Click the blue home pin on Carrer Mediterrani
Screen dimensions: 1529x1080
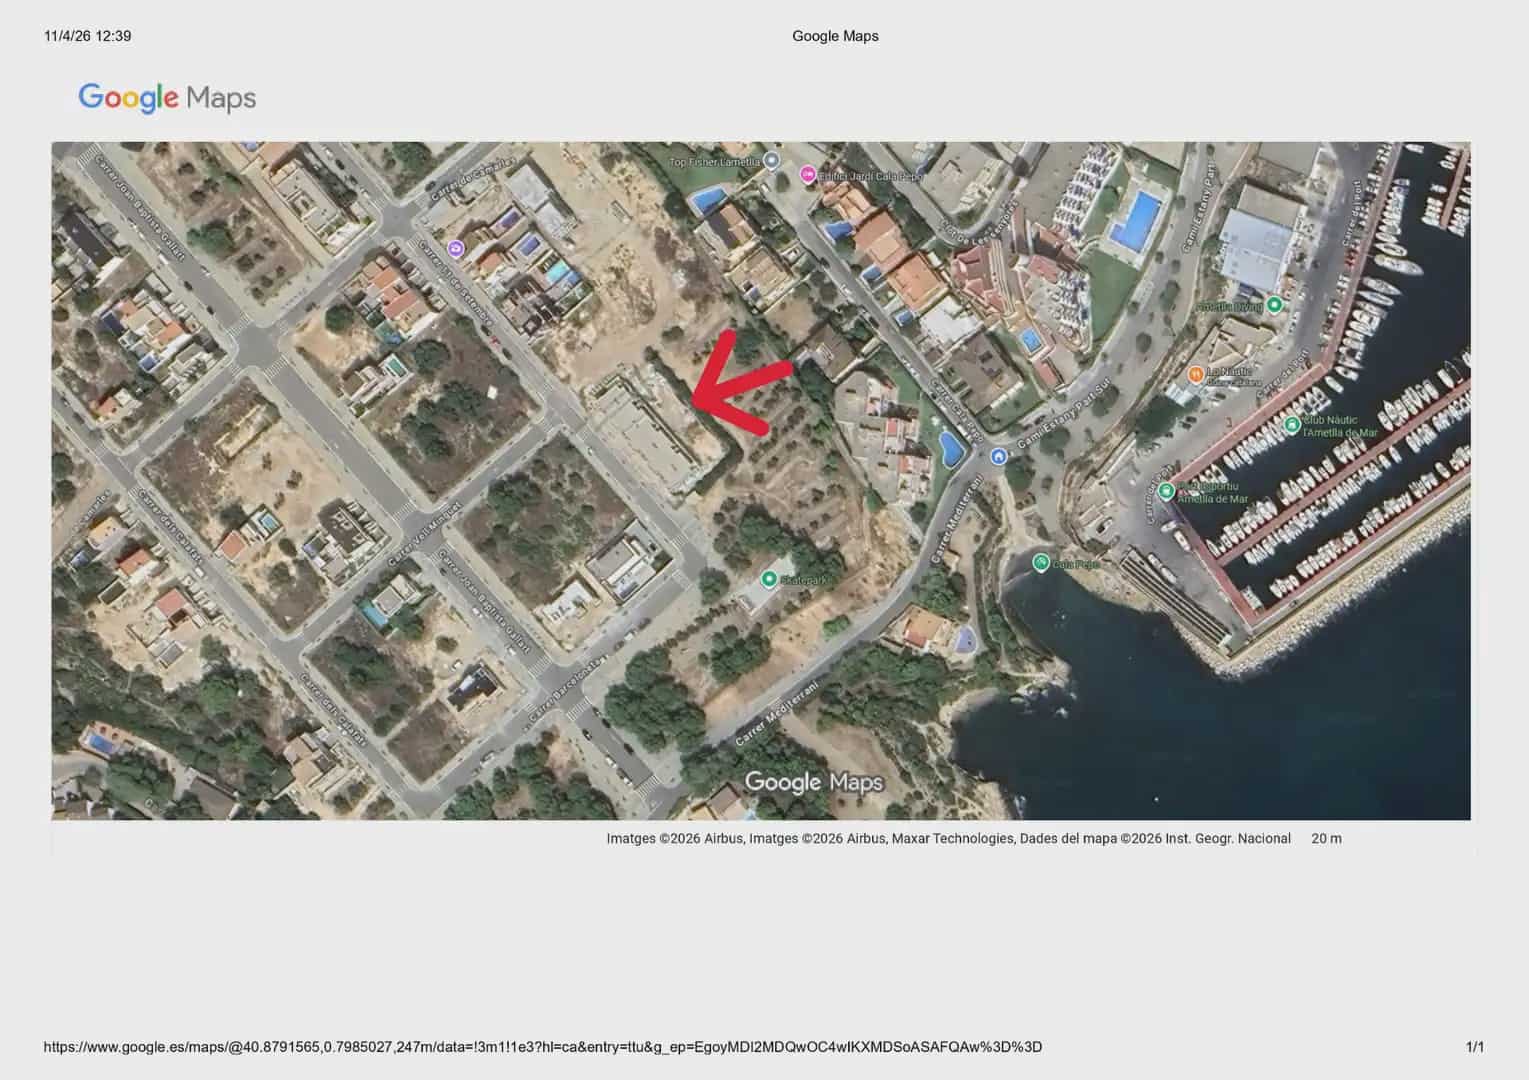[x=998, y=457]
